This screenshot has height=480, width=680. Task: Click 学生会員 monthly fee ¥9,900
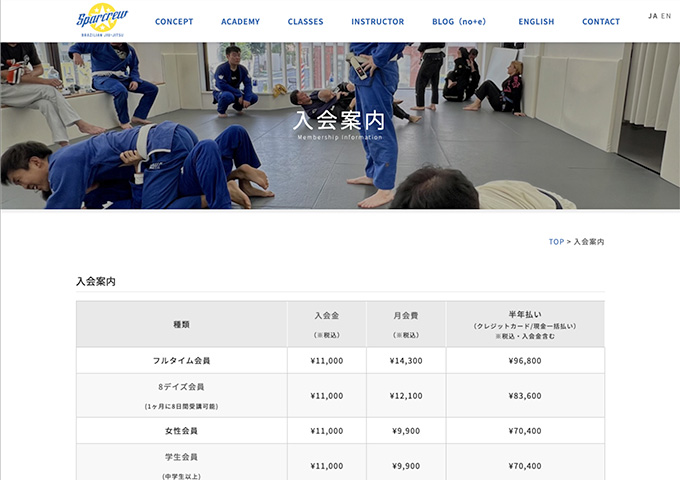pyautogui.click(x=406, y=466)
